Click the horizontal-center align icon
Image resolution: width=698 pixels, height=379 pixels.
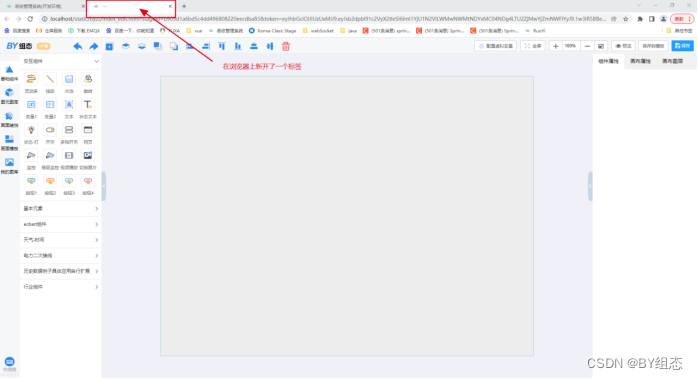(270, 46)
